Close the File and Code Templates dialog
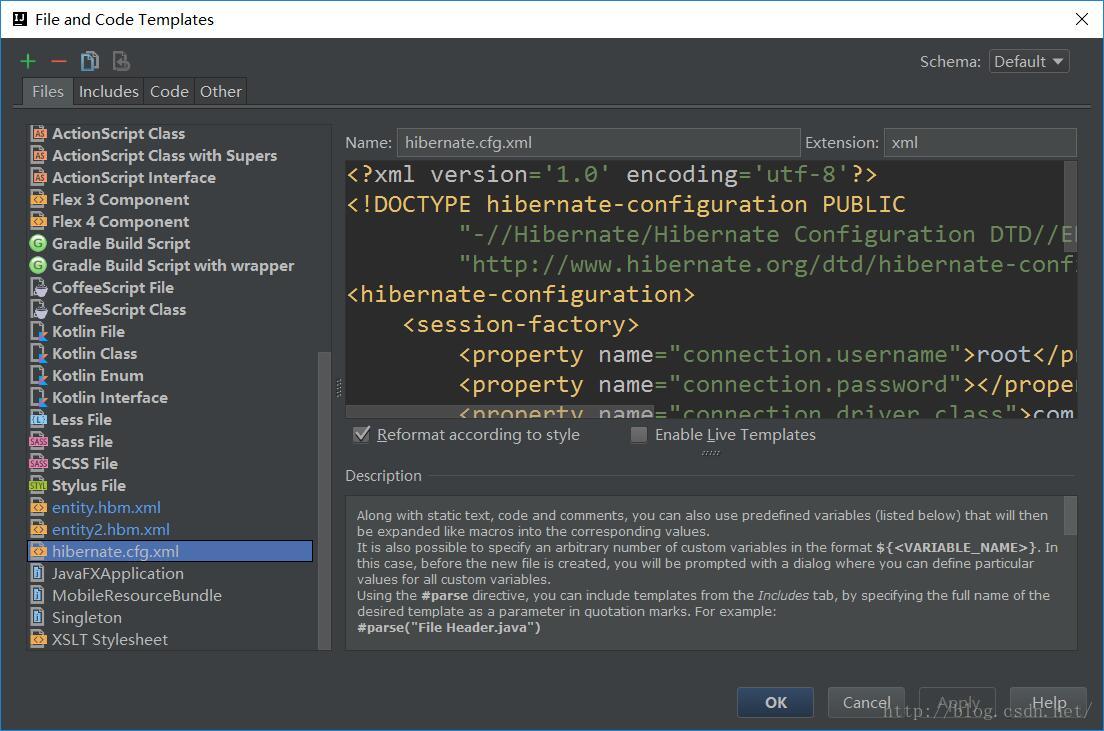The image size is (1104, 731). [1082, 19]
